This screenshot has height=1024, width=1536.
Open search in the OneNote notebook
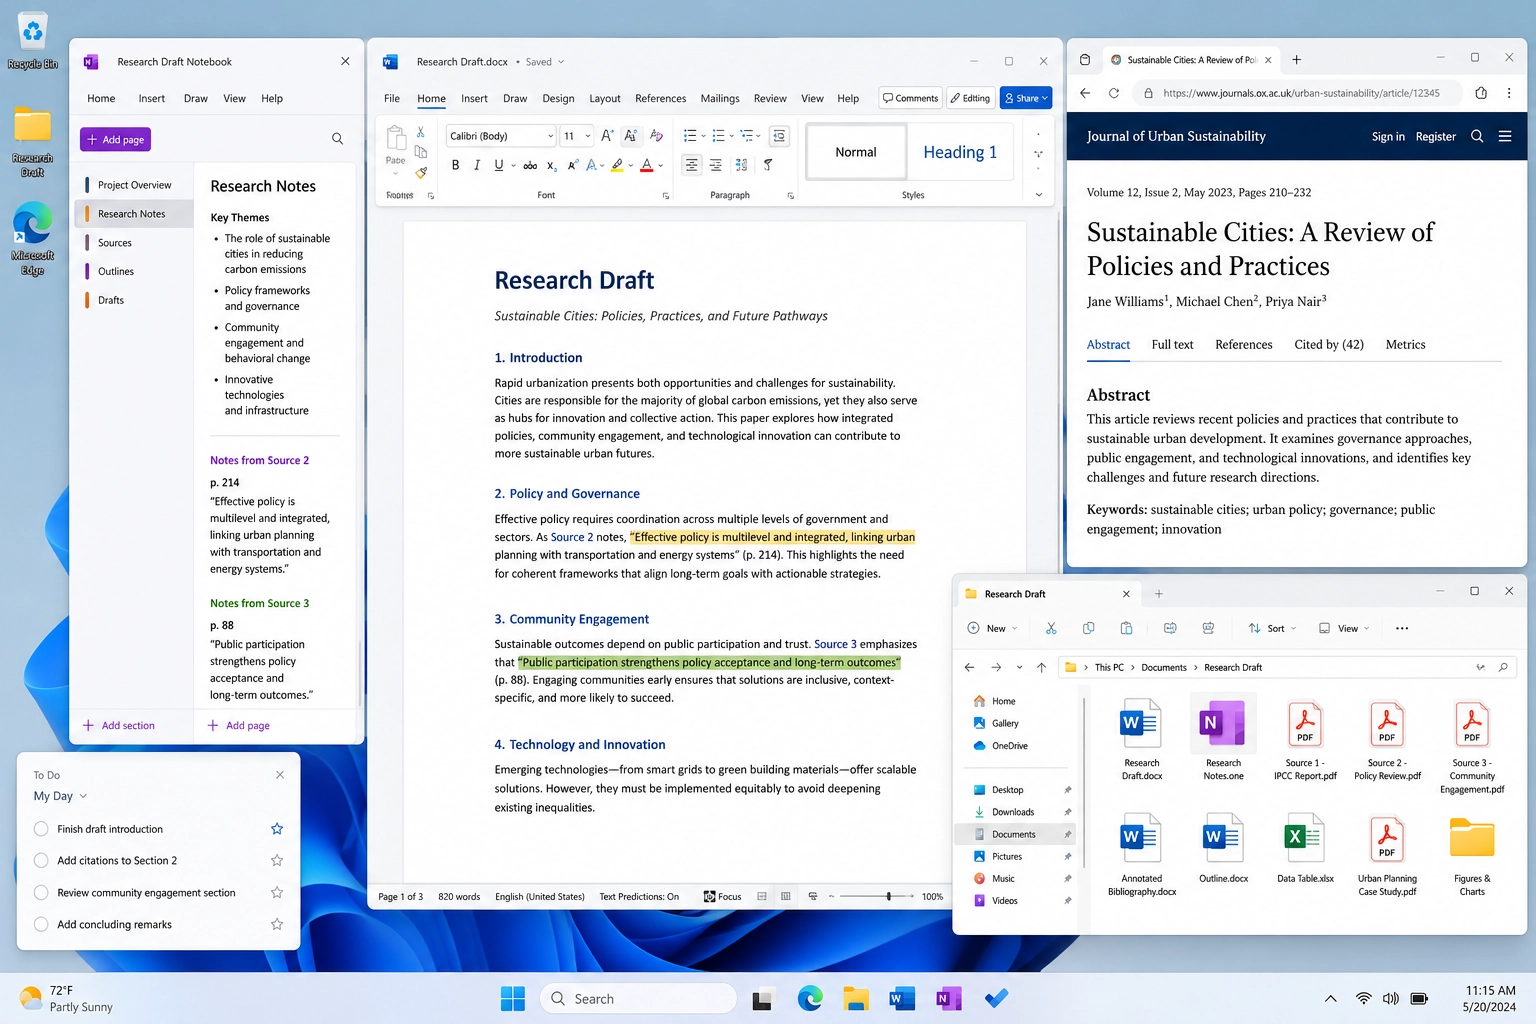pos(337,139)
